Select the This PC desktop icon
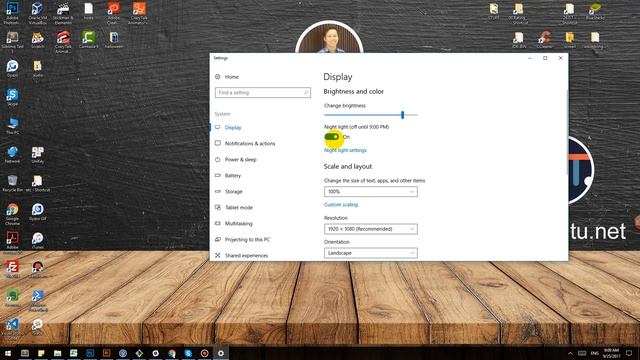Viewport: 640px width, 360px height. point(12,126)
